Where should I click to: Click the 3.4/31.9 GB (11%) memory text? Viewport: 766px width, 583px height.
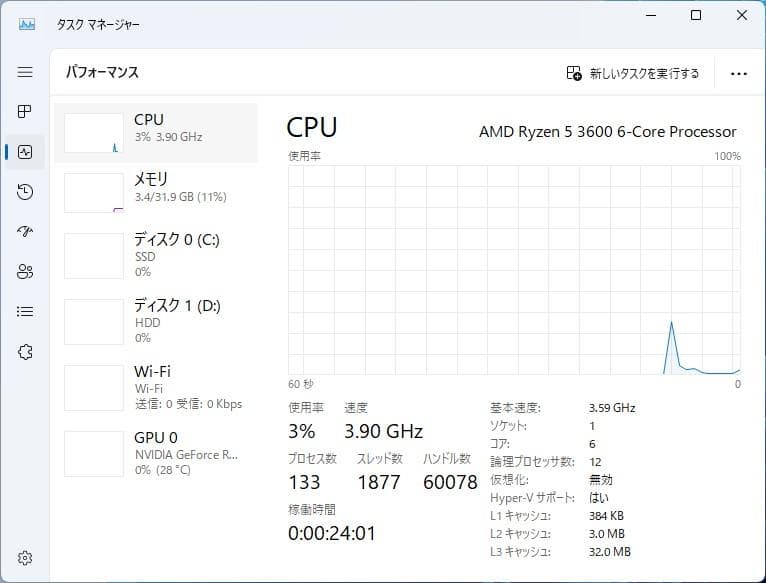(181, 197)
